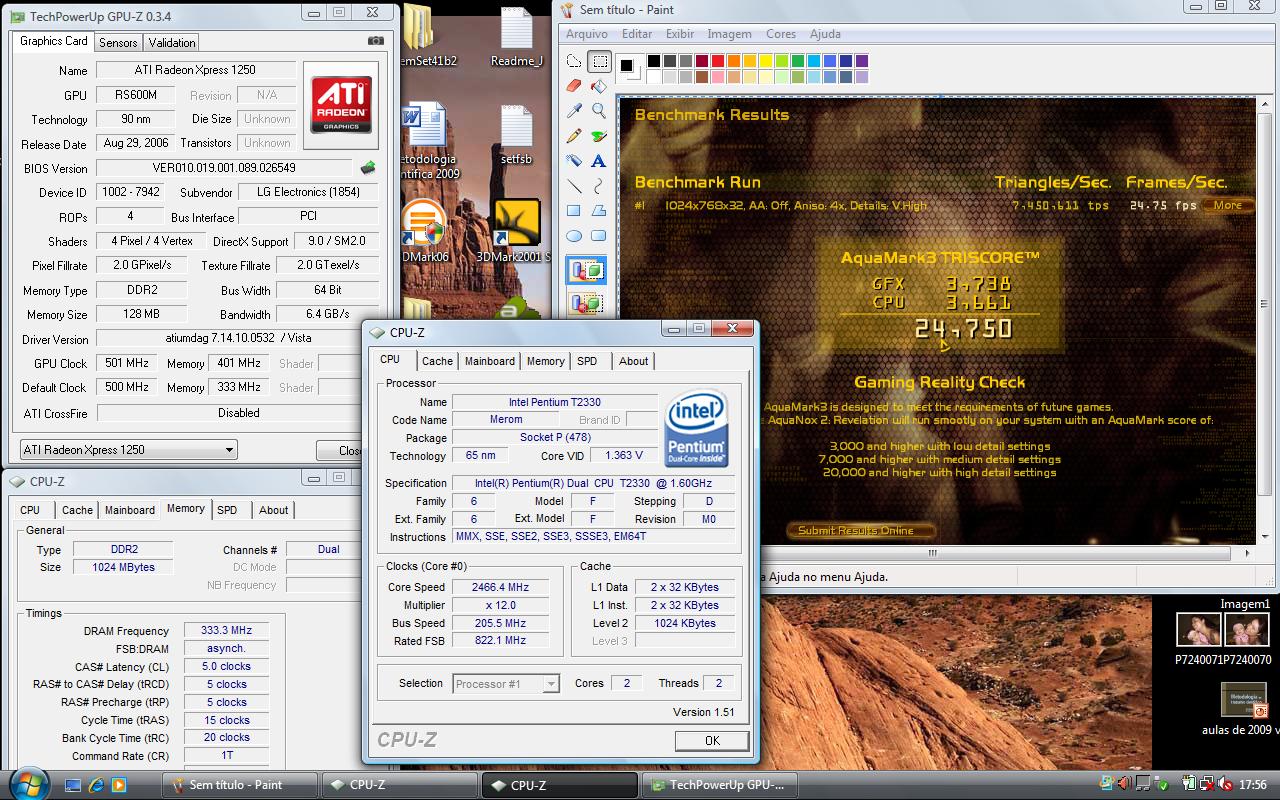Switch to CPU tab in background CPU-Z window
This screenshot has width=1280, height=800.
(x=31, y=510)
